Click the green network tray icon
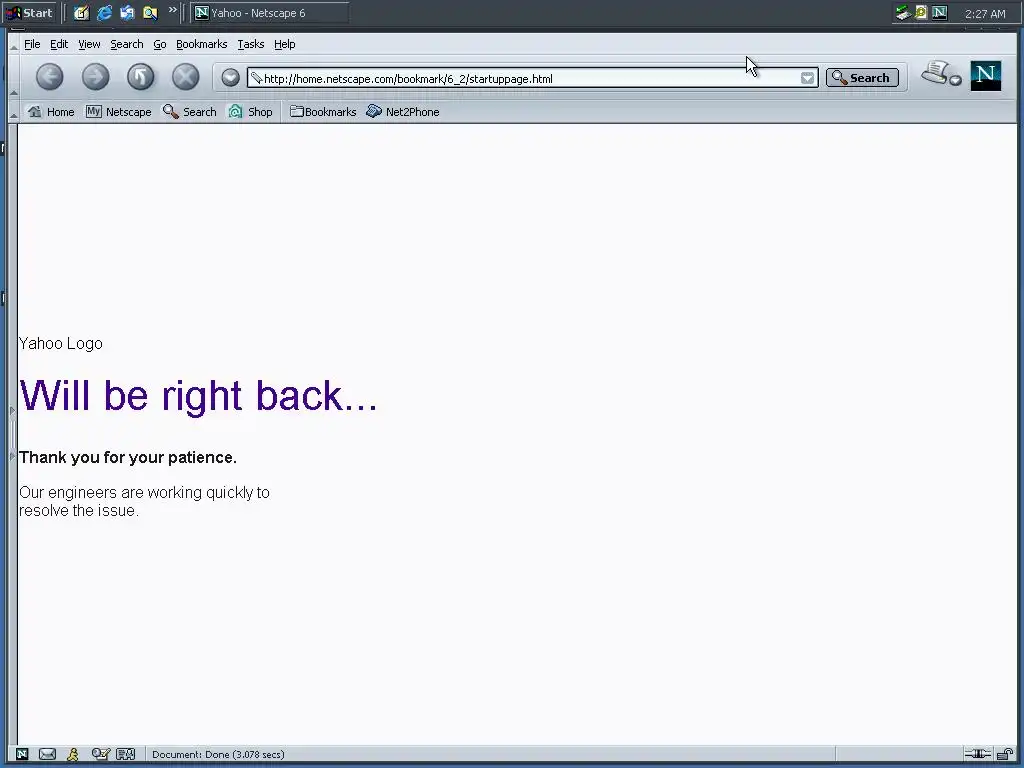This screenshot has height=768, width=1024. (x=903, y=12)
